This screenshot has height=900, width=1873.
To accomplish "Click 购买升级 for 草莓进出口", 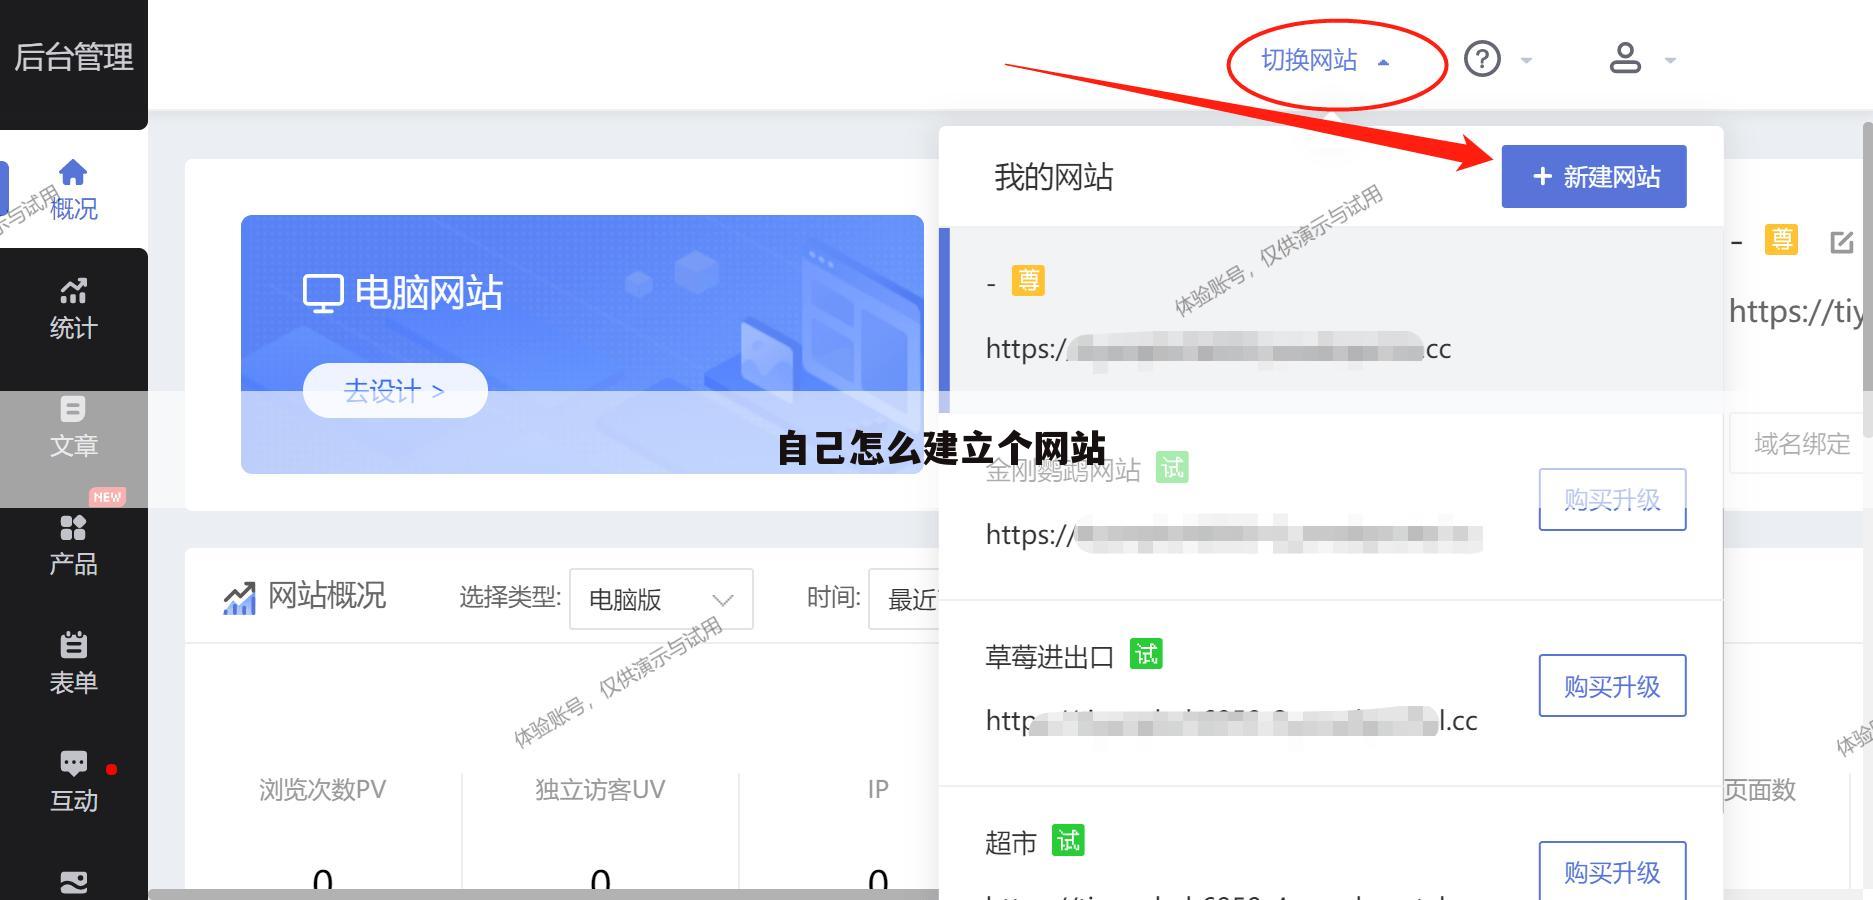I will (1611, 686).
